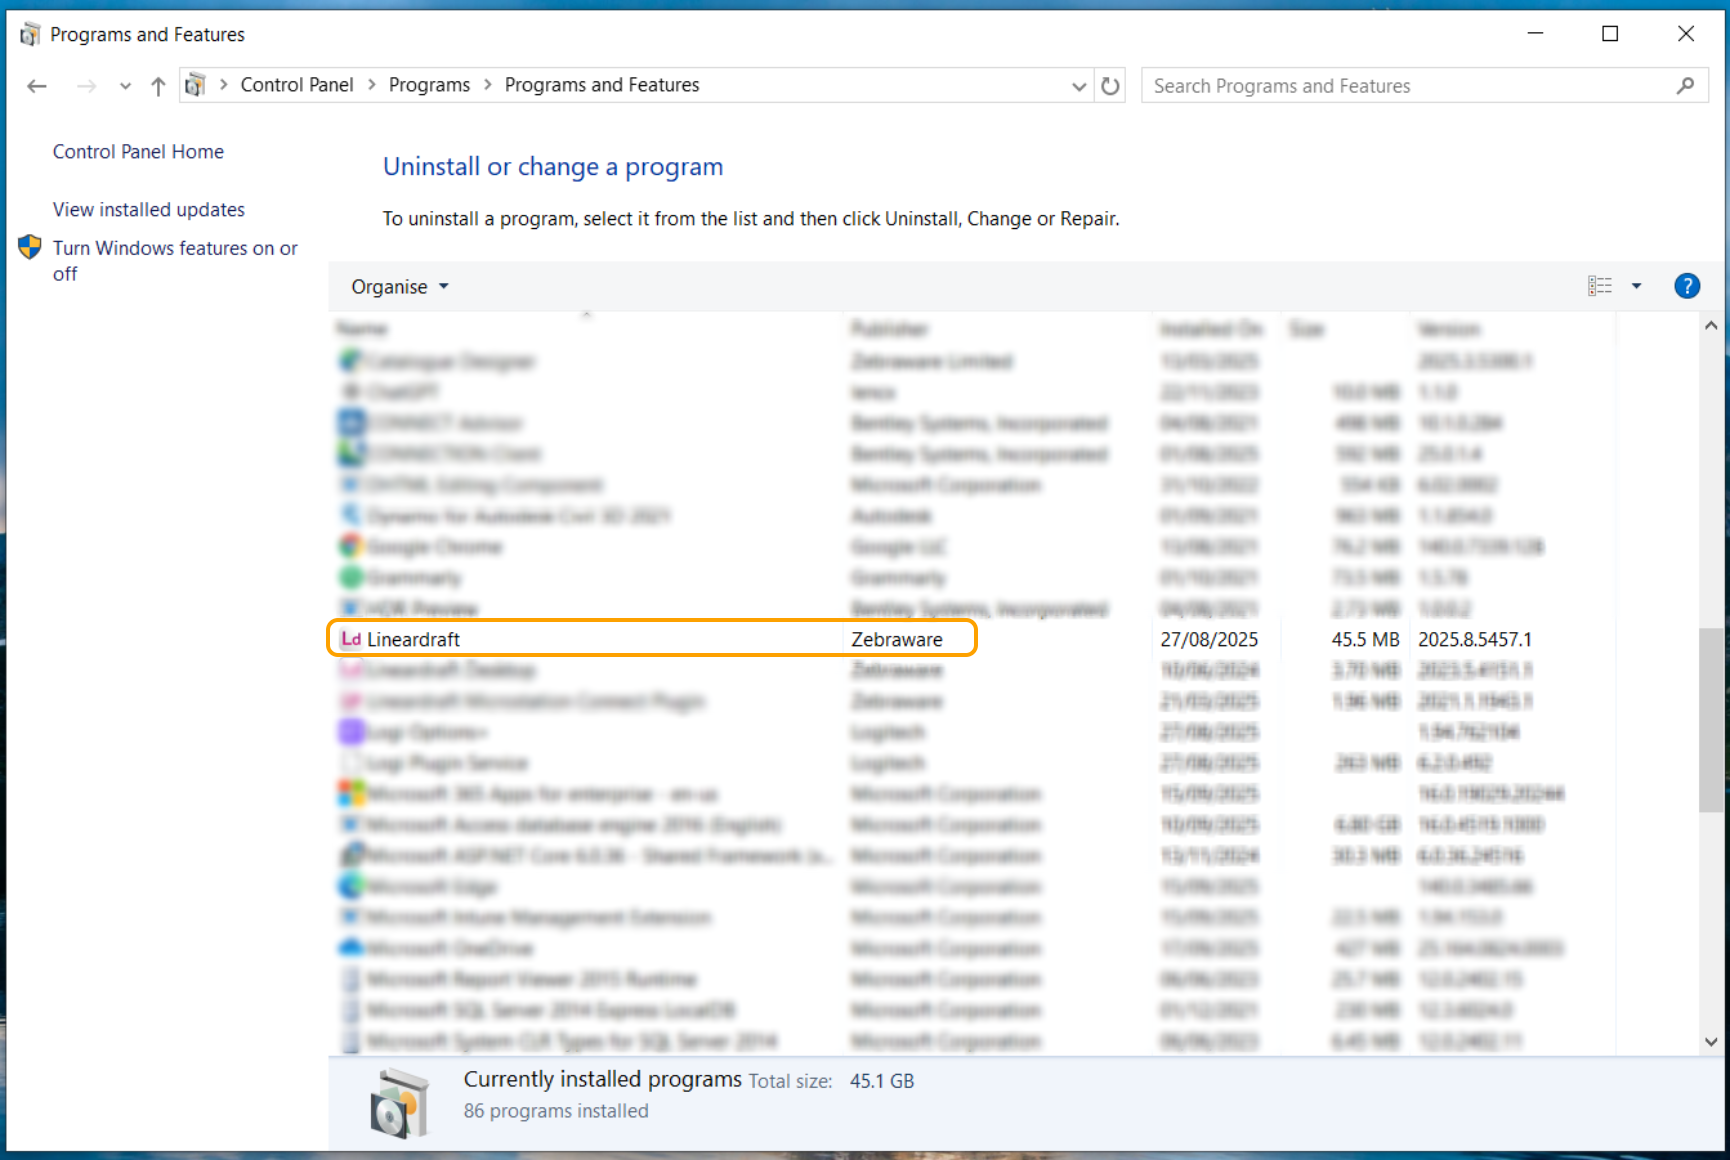
Task: Click the scroll down arrow of list
Action: 1711,1041
